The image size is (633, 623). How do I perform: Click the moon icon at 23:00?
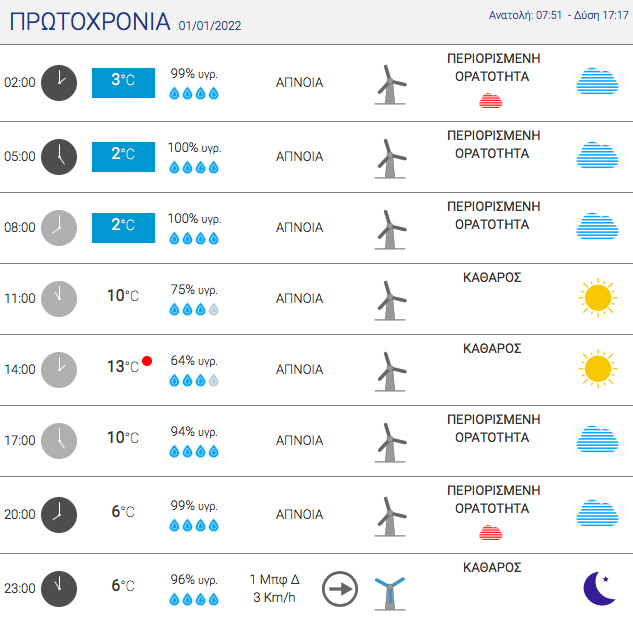point(600,588)
